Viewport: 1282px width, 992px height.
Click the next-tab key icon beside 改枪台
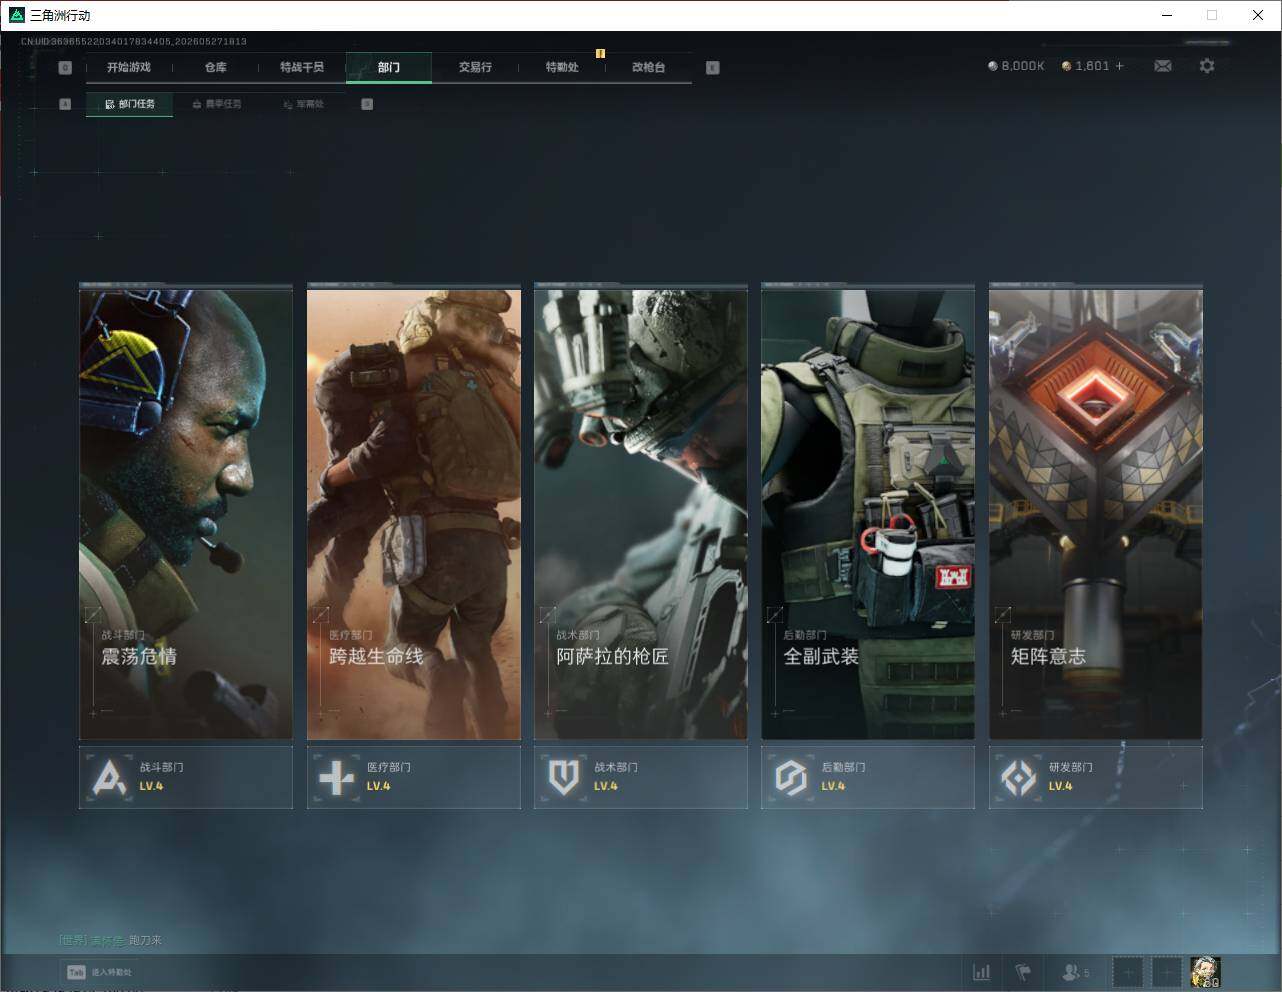(x=713, y=68)
